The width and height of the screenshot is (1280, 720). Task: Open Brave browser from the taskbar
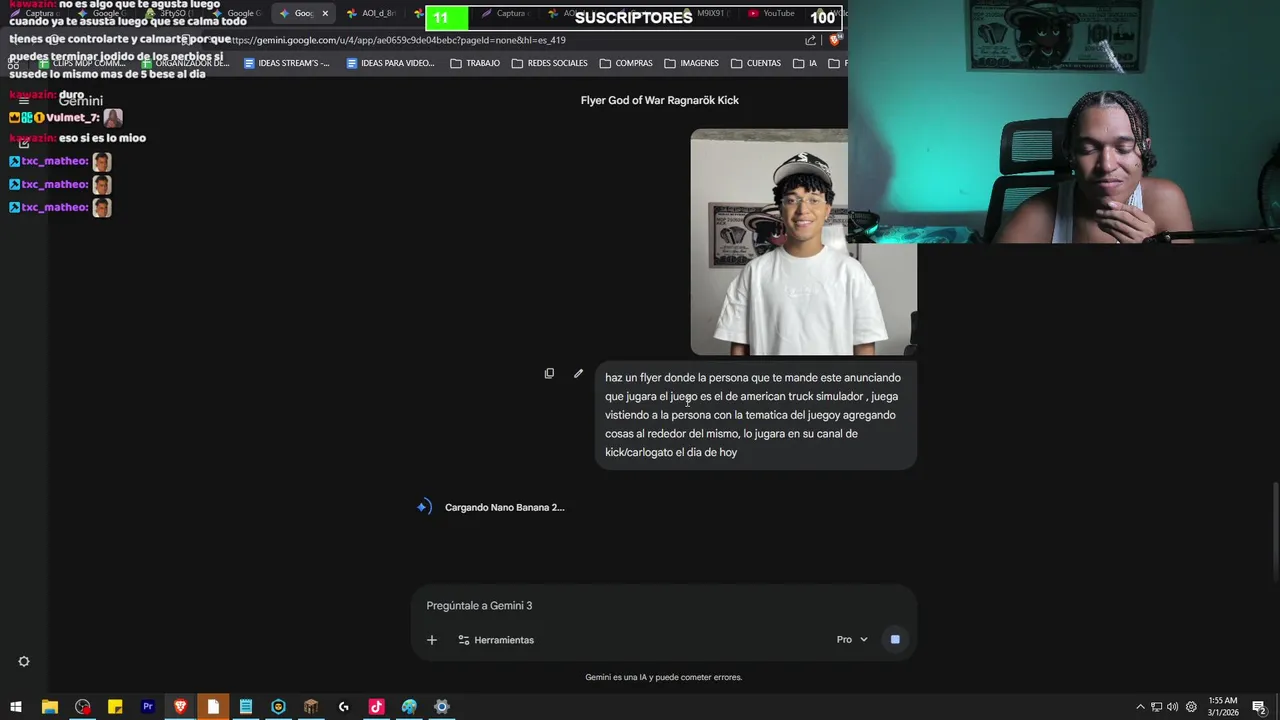(180, 707)
